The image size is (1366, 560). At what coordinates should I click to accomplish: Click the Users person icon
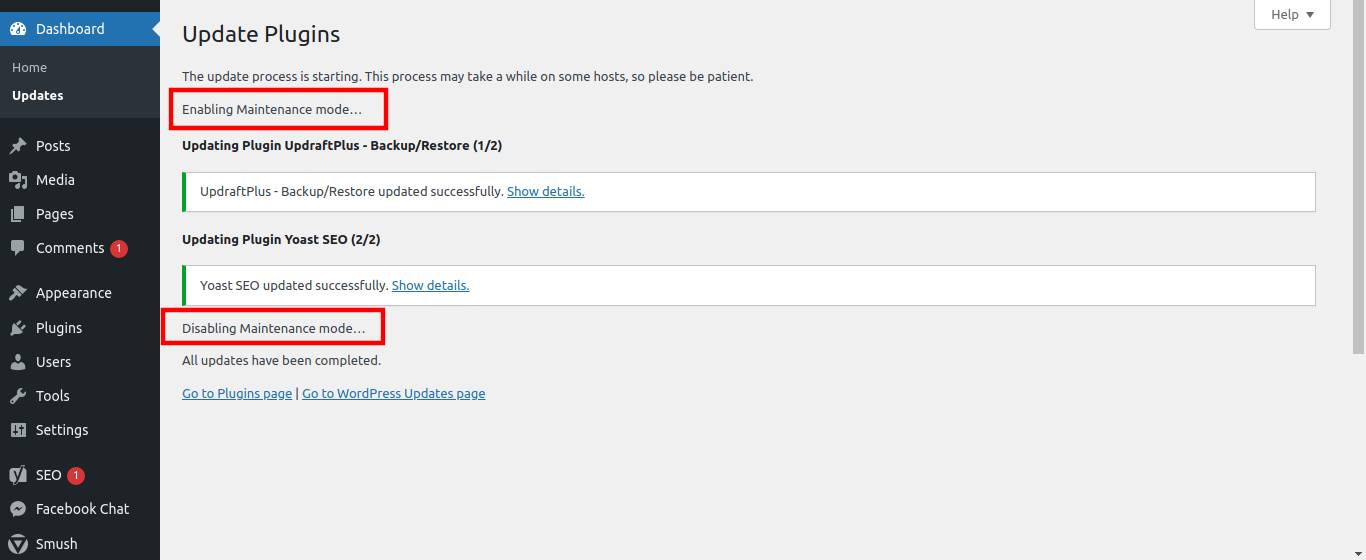pos(18,362)
